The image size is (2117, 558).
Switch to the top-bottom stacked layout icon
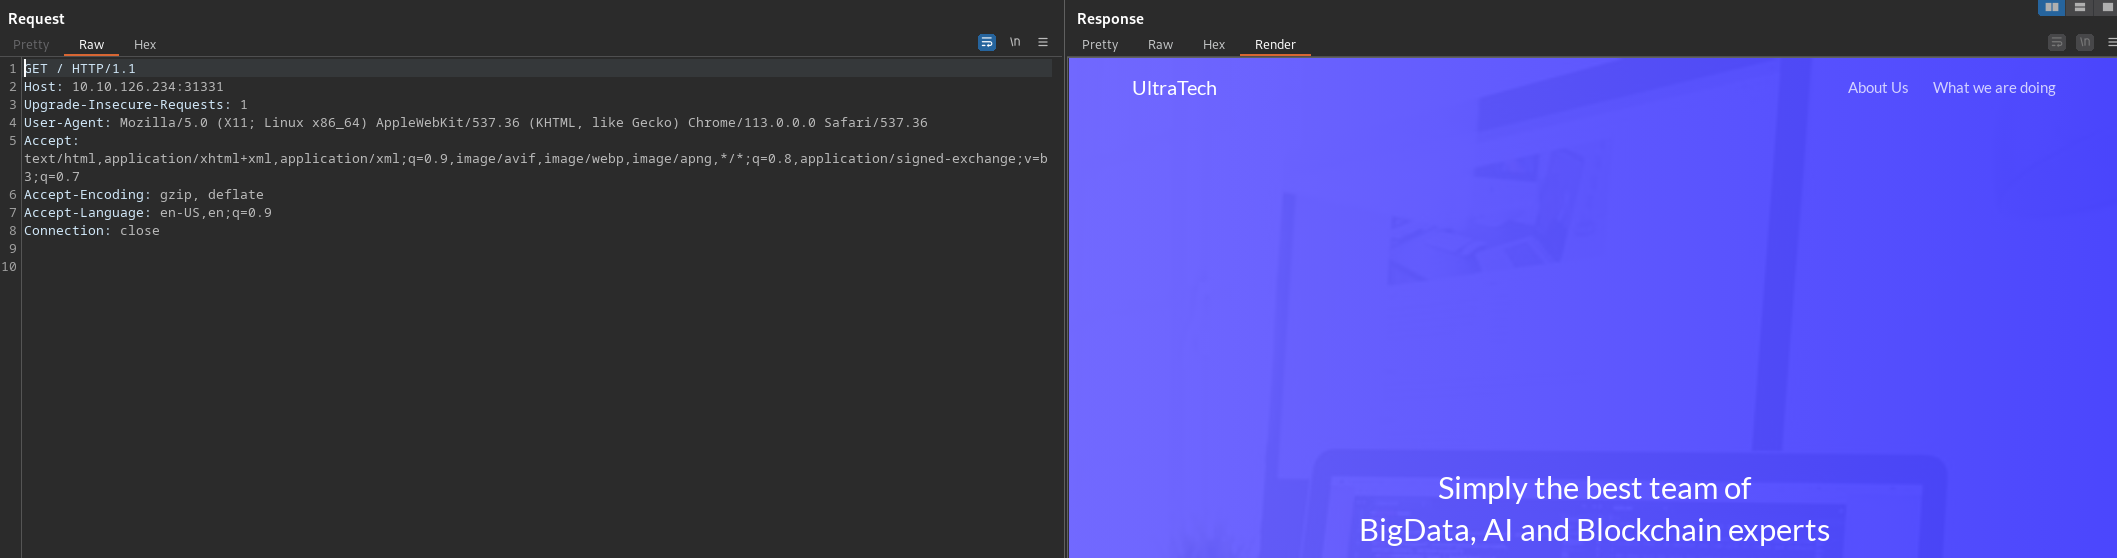click(2079, 7)
